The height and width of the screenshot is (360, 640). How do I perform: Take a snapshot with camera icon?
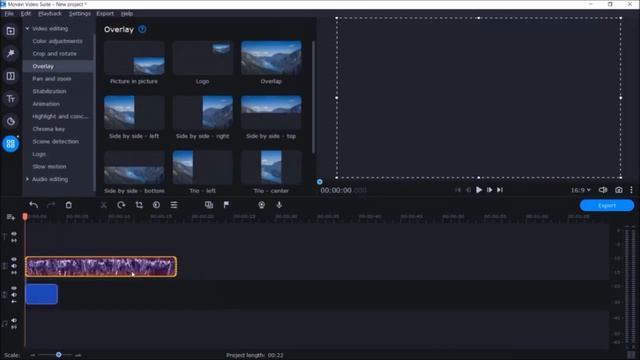coord(619,190)
